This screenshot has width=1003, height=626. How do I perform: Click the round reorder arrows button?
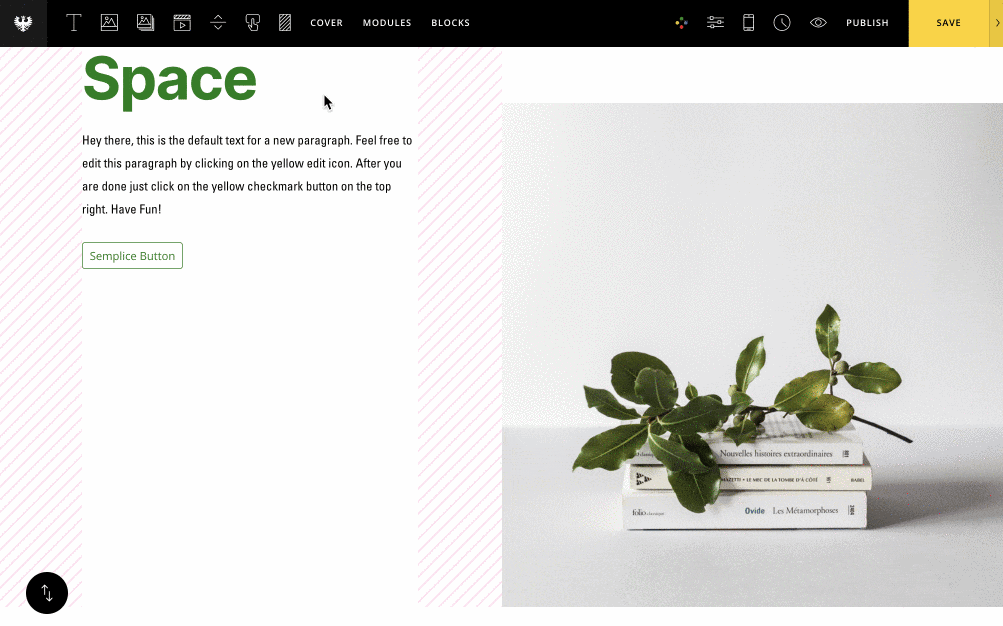coord(47,593)
